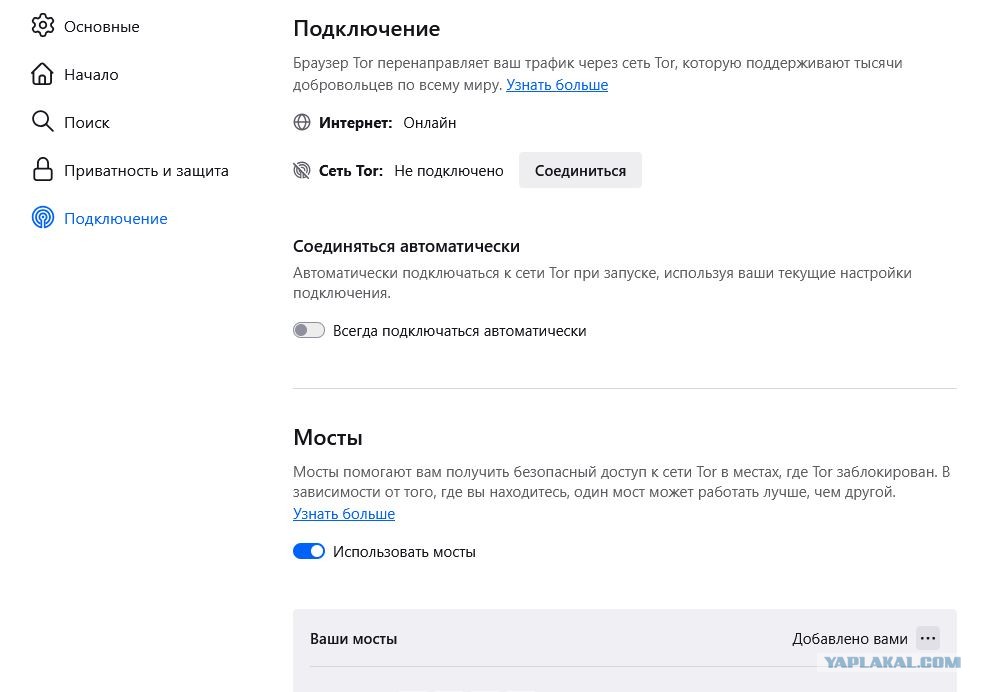This screenshot has height=692, width=987.
Task: Click the Добавлено вами label
Action: (849, 638)
